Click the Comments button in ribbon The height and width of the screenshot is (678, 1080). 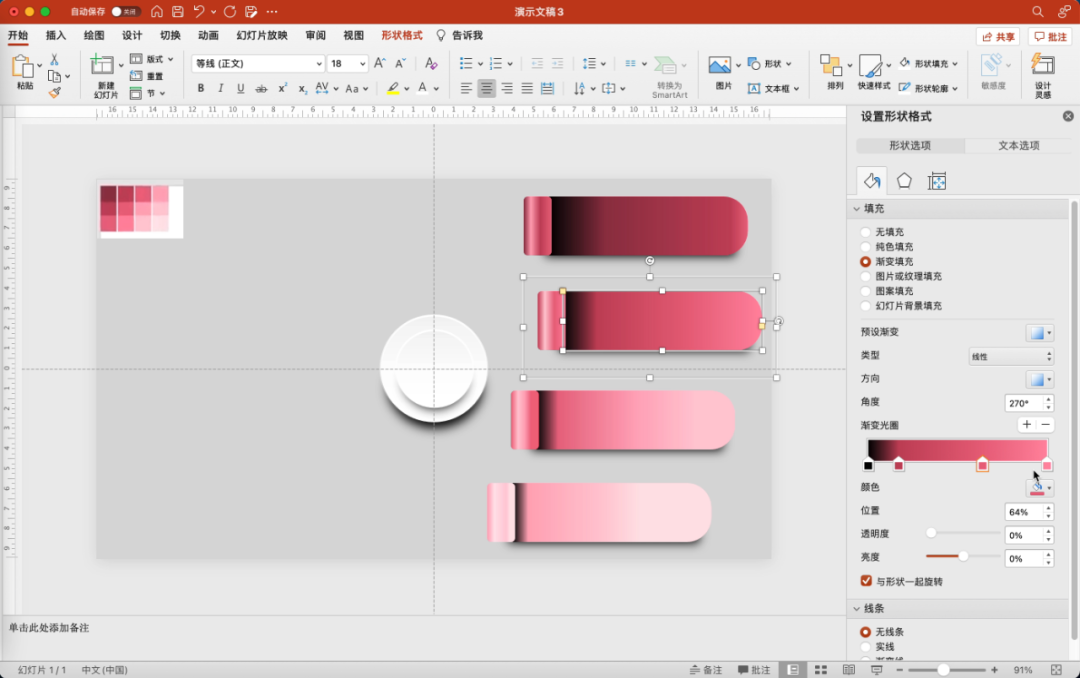point(1050,37)
